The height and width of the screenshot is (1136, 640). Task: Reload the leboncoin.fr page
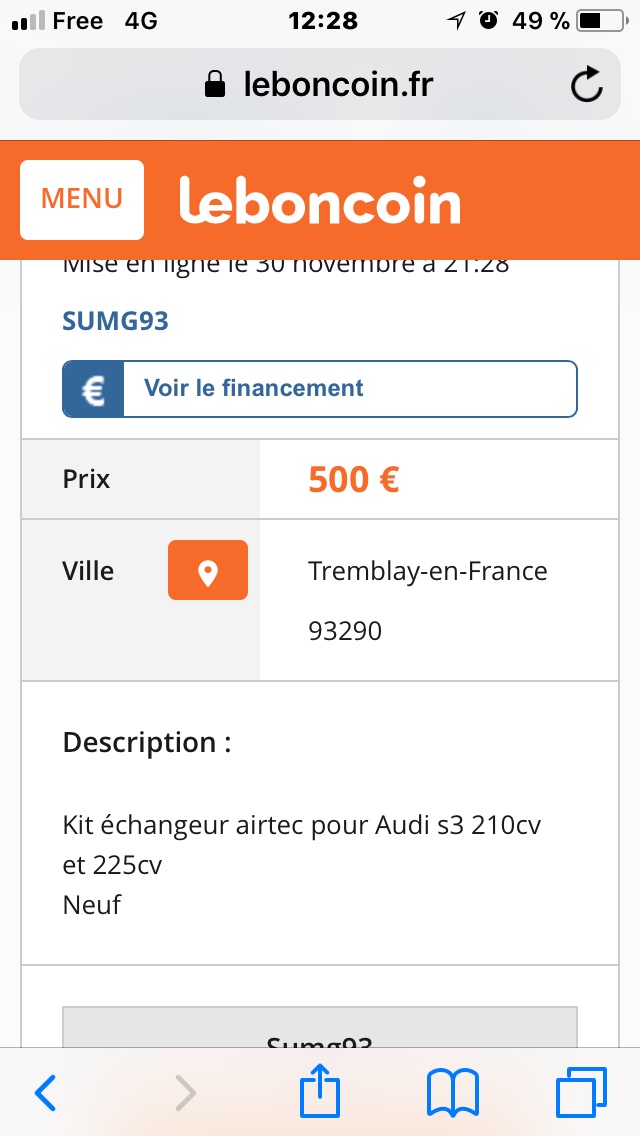pos(587,85)
